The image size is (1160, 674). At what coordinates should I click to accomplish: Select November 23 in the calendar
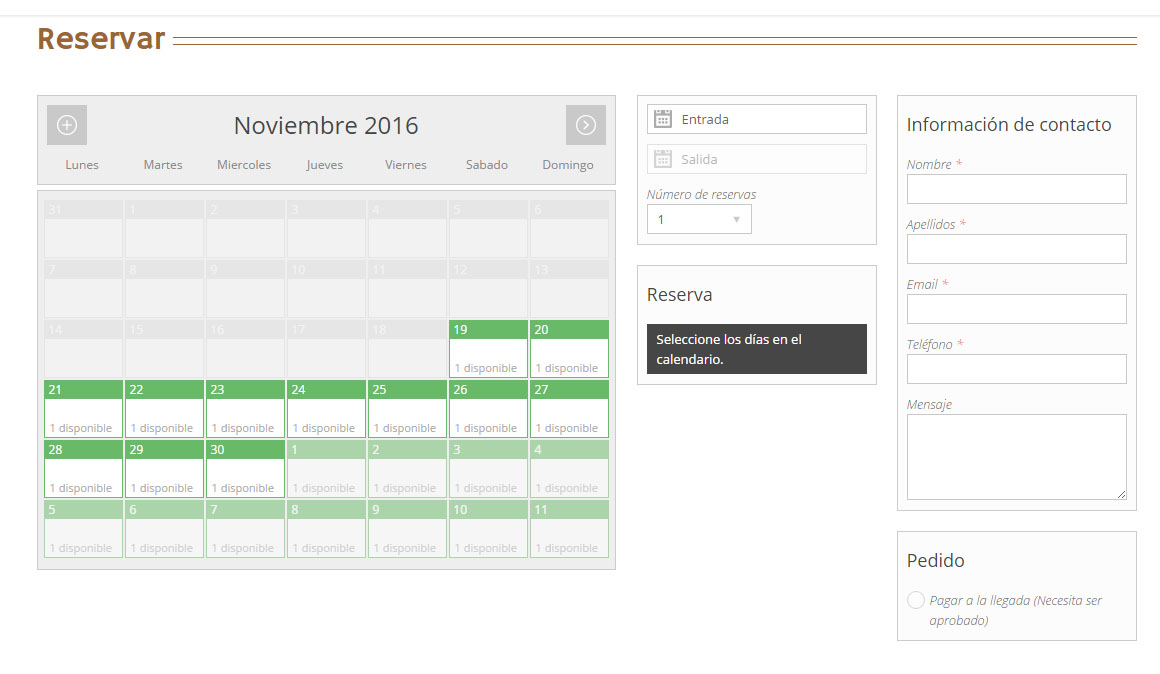[246, 409]
